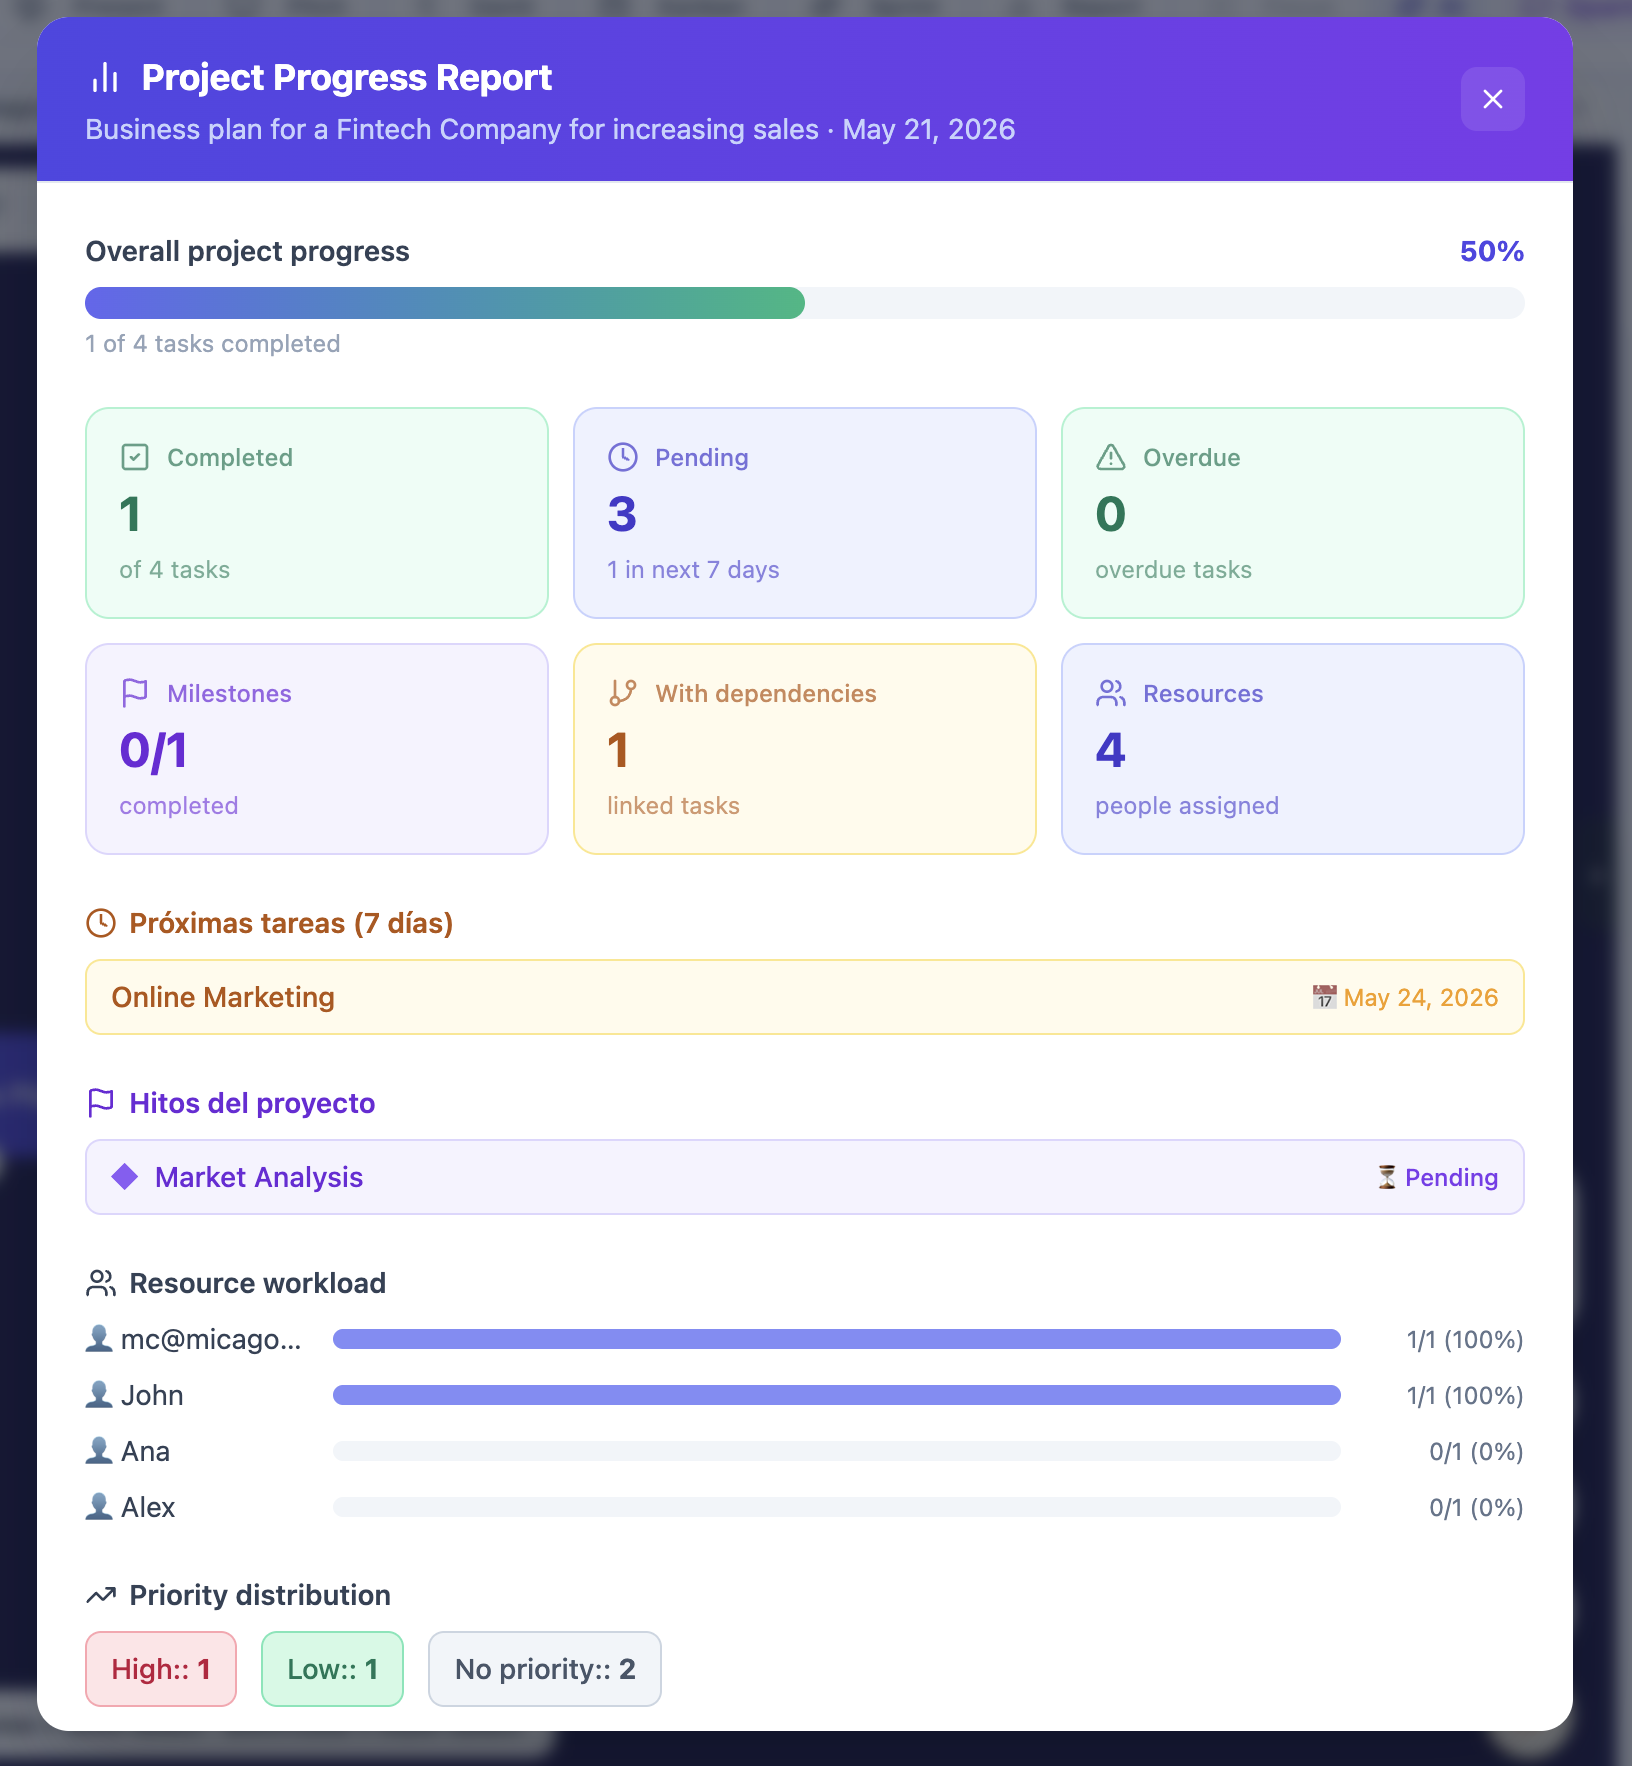Click the clock icon beside Próximas tareas

[101, 923]
